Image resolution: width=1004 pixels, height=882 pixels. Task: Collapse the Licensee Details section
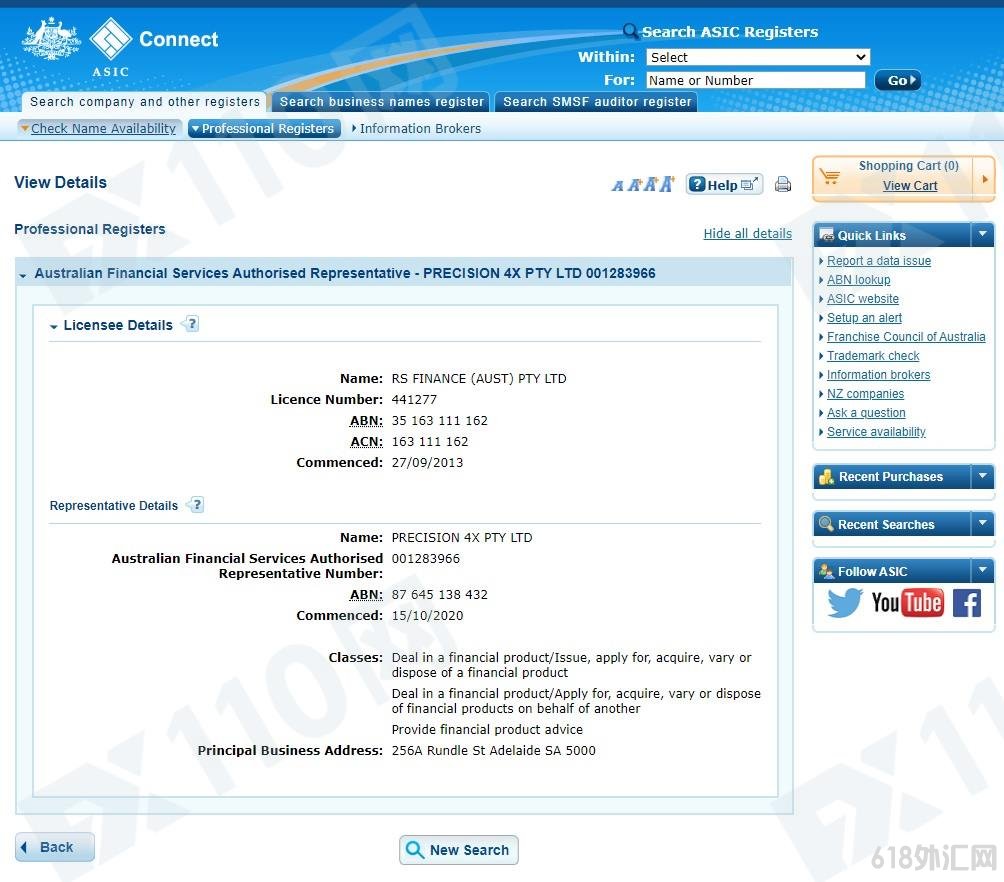54,327
